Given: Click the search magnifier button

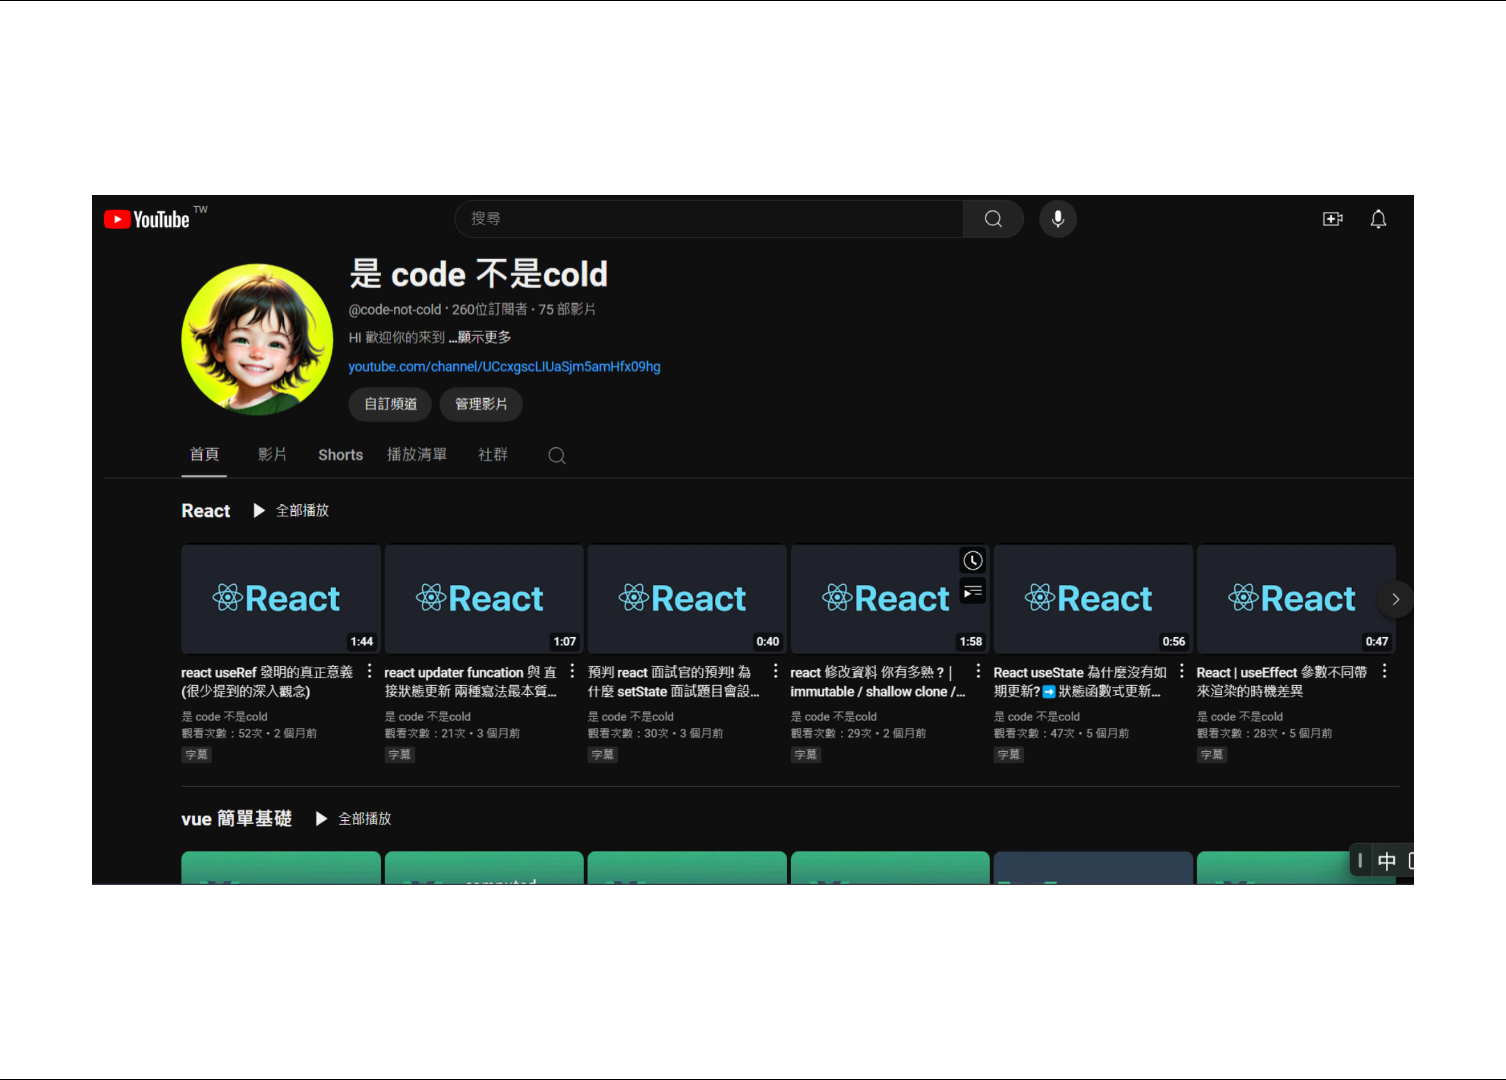Looking at the screenshot, I should 993,219.
